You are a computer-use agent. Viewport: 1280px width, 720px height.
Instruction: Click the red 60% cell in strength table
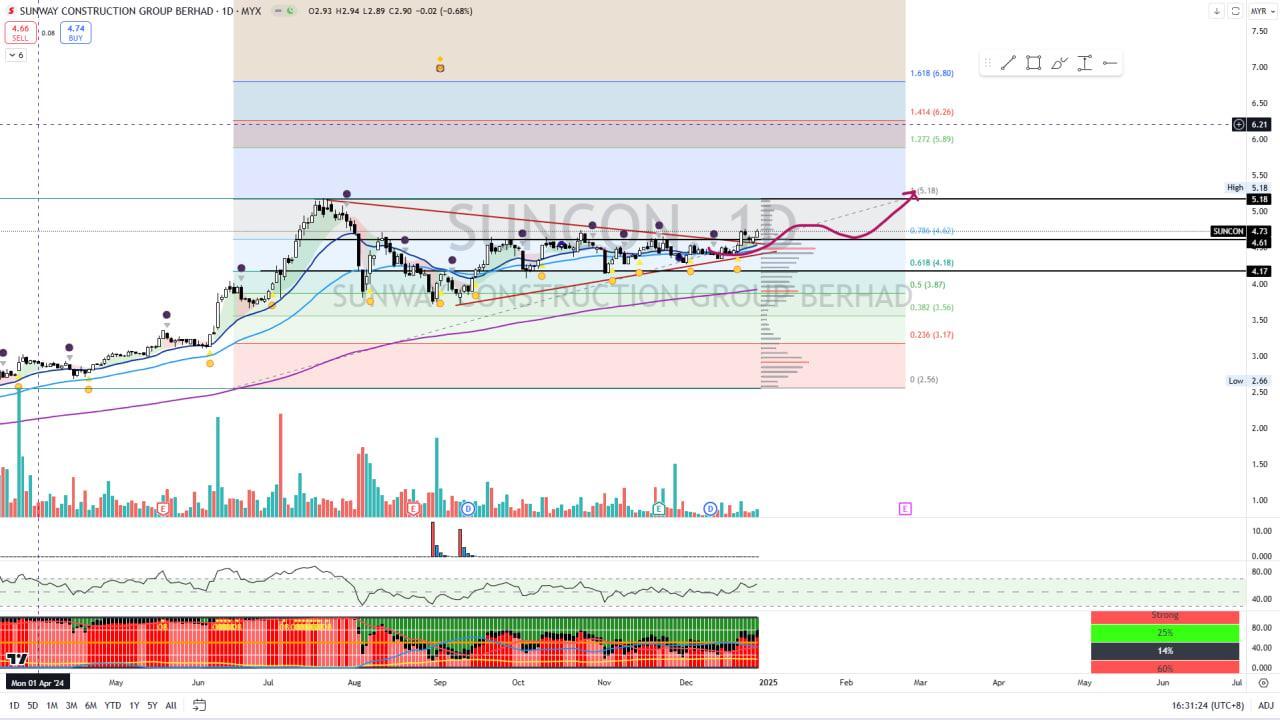pos(1165,668)
